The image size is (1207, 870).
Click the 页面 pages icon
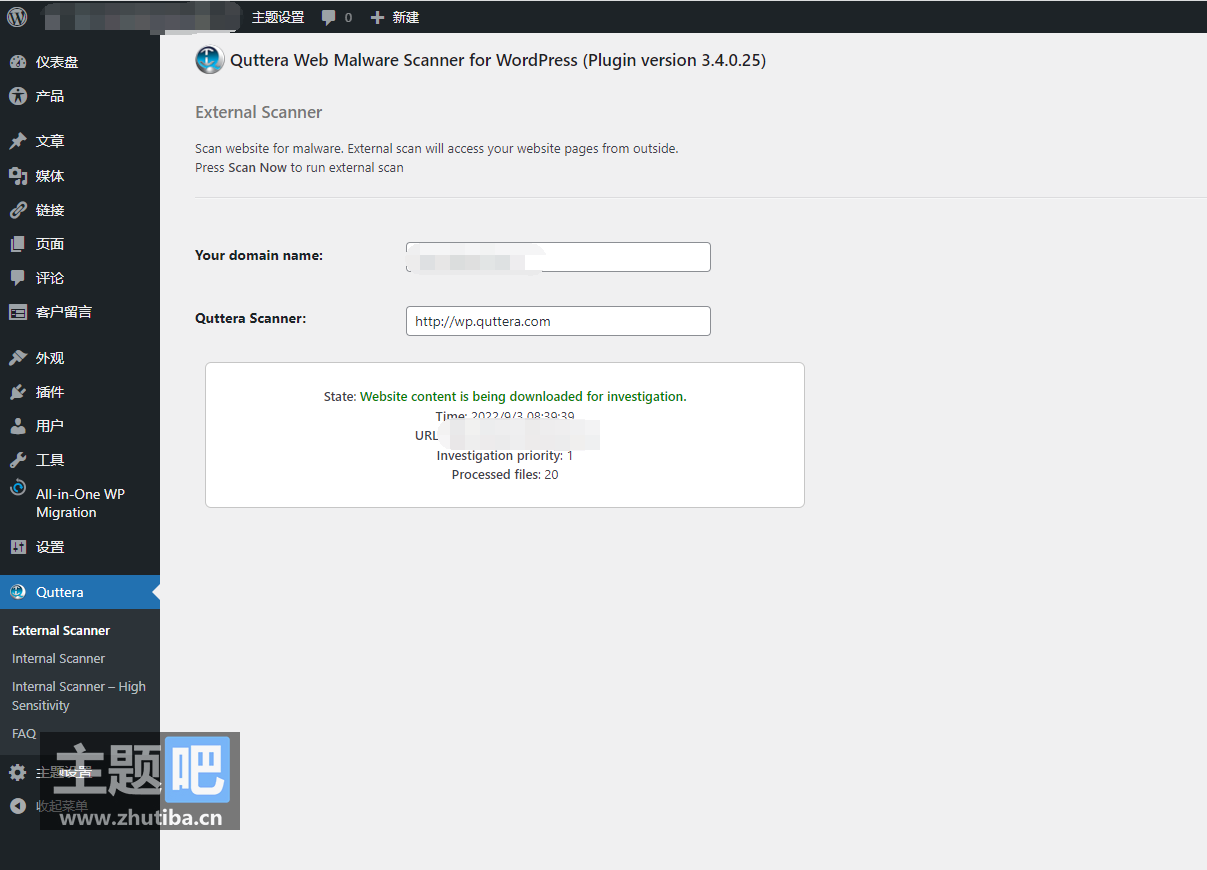coord(18,244)
